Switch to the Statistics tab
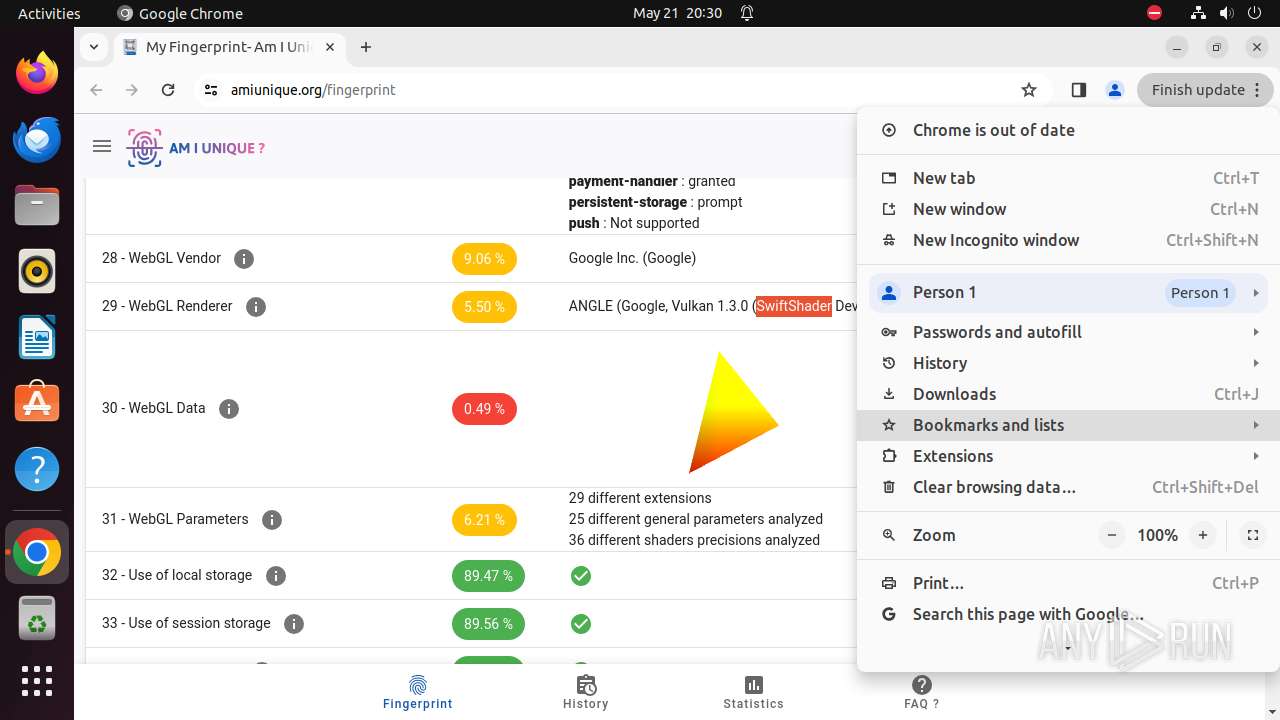Viewport: 1280px width, 720px height. point(753,692)
